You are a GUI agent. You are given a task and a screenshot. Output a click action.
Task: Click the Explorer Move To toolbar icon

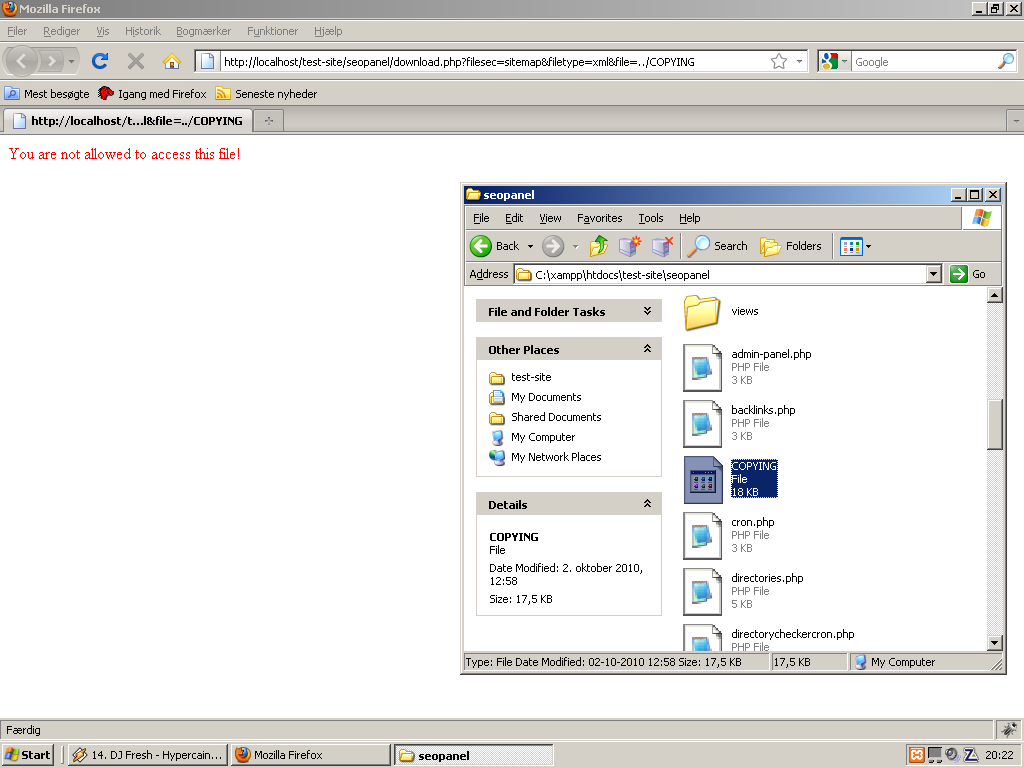click(630, 246)
